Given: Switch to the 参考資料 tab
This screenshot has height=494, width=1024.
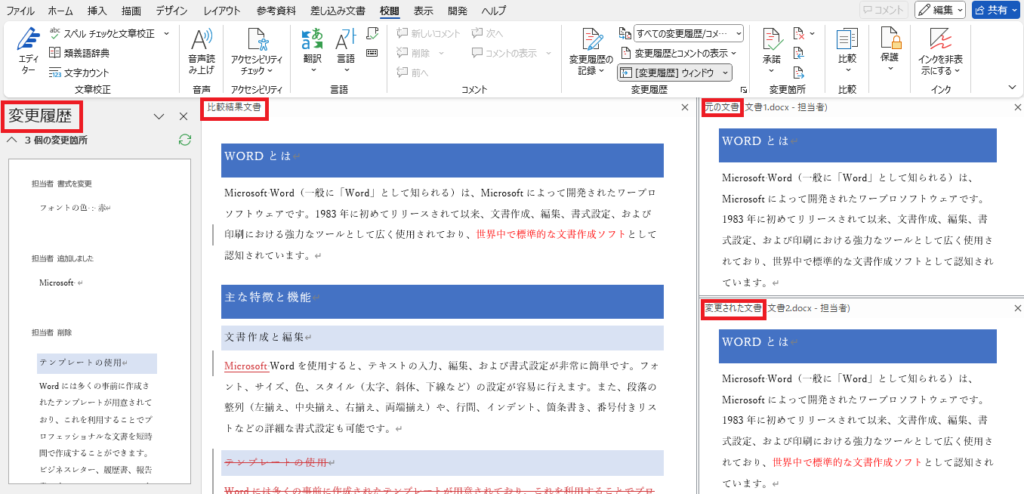Looking at the screenshot, I should (276, 11).
